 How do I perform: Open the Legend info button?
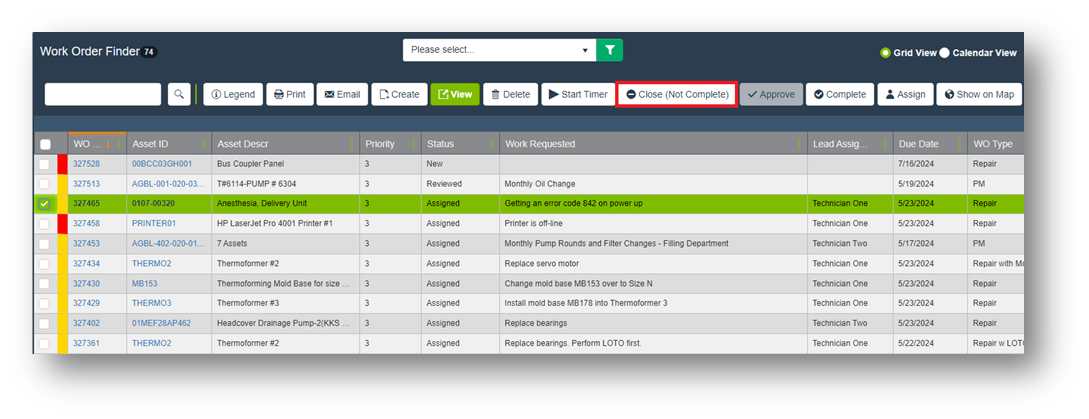pyautogui.click(x=233, y=94)
